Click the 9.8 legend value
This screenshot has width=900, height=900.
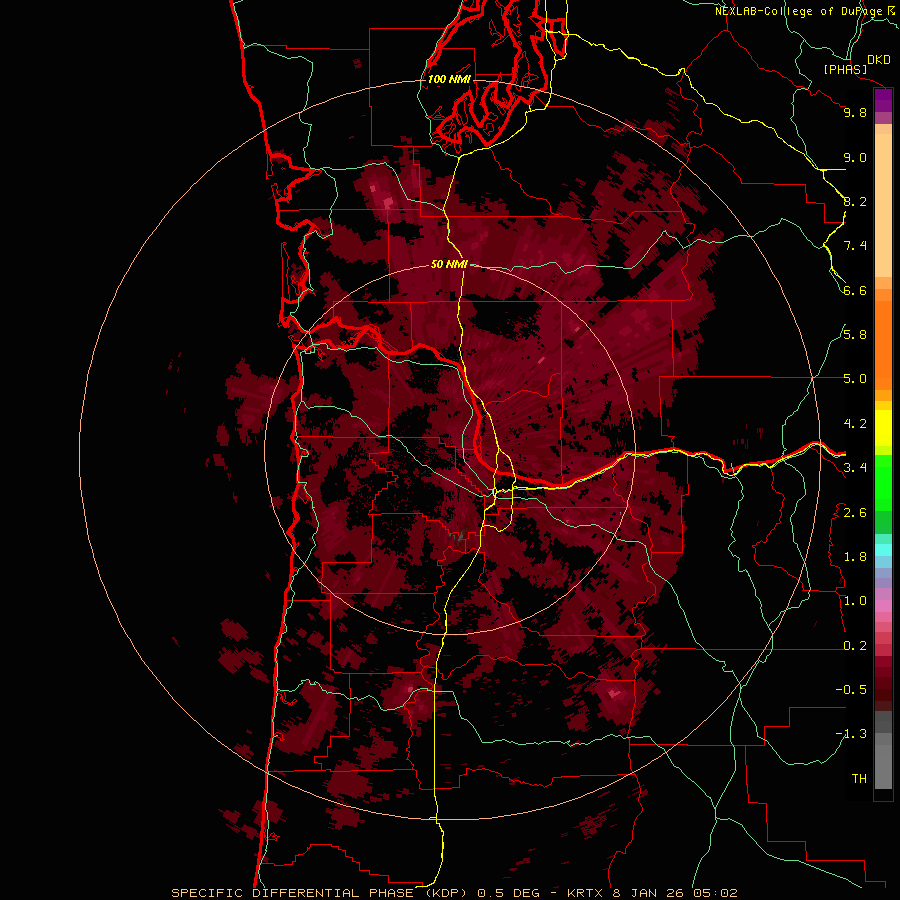855,112
